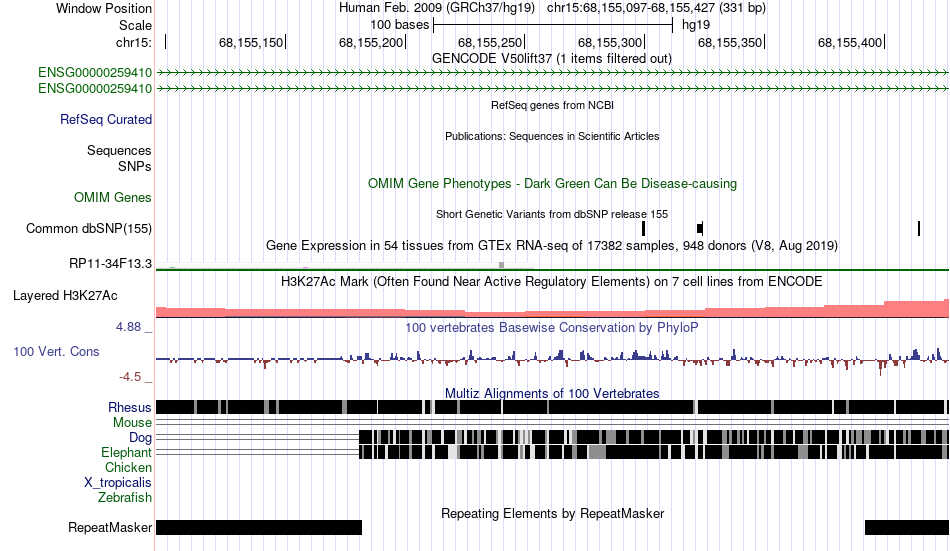Select the Common dbSNP(155) track label

(89, 229)
